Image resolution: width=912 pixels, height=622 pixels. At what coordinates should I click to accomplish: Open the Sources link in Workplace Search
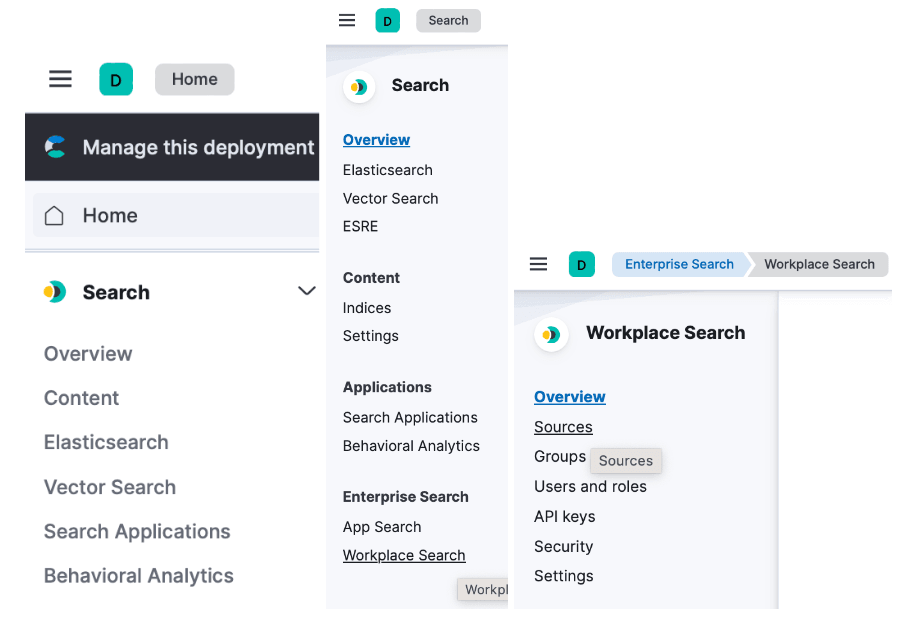pos(563,427)
